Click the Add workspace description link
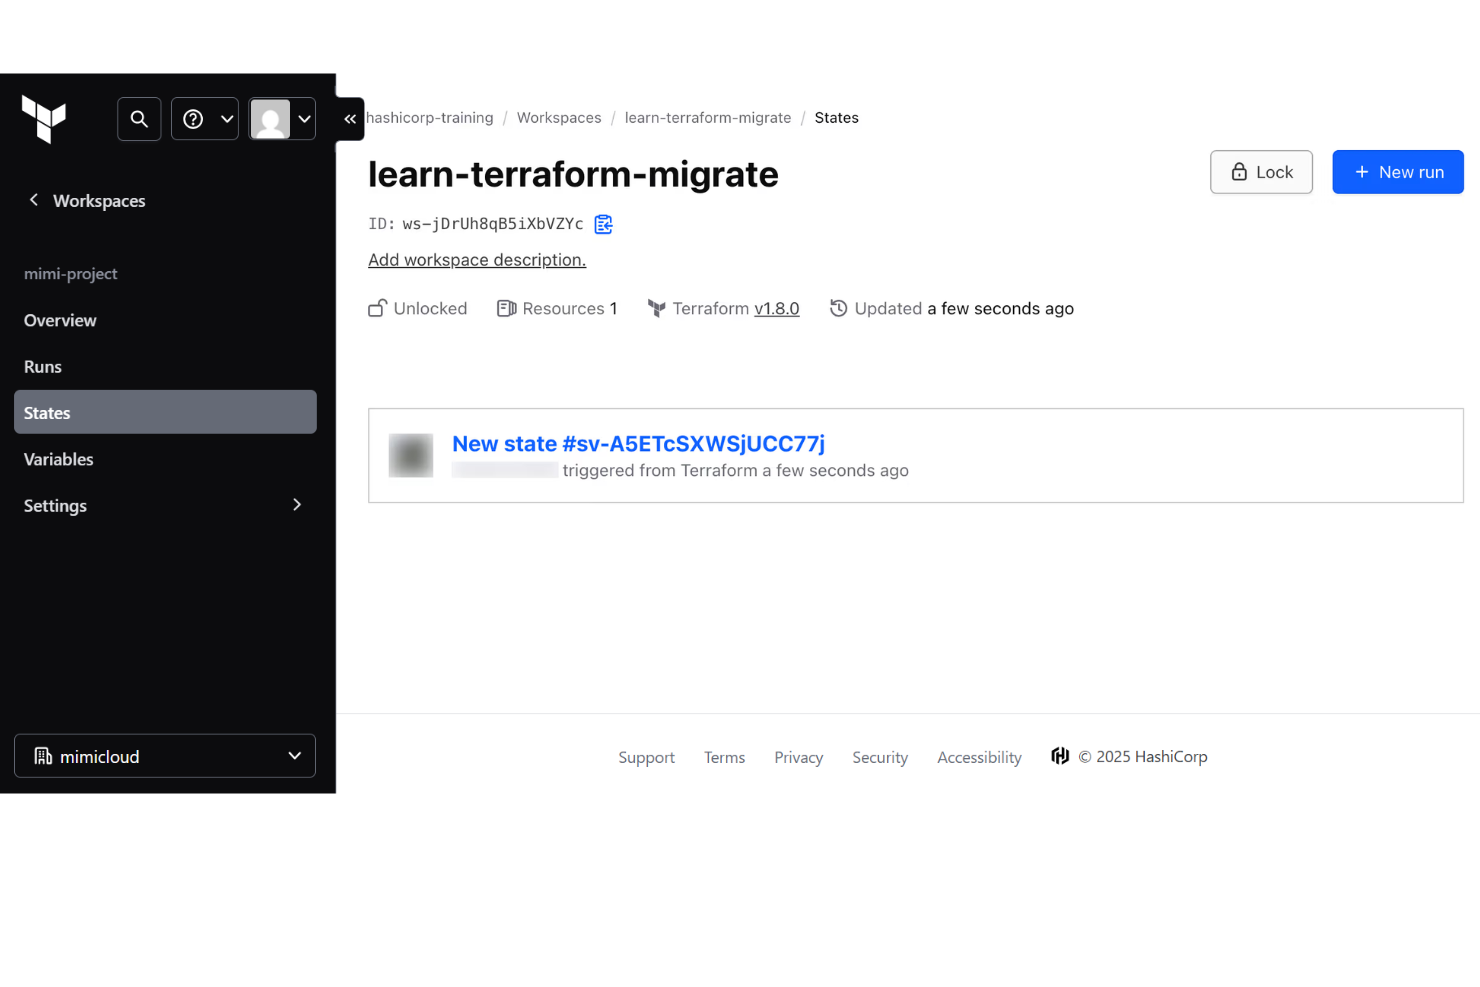The width and height of the screenshot is (1480, 987). click(477, 259)
